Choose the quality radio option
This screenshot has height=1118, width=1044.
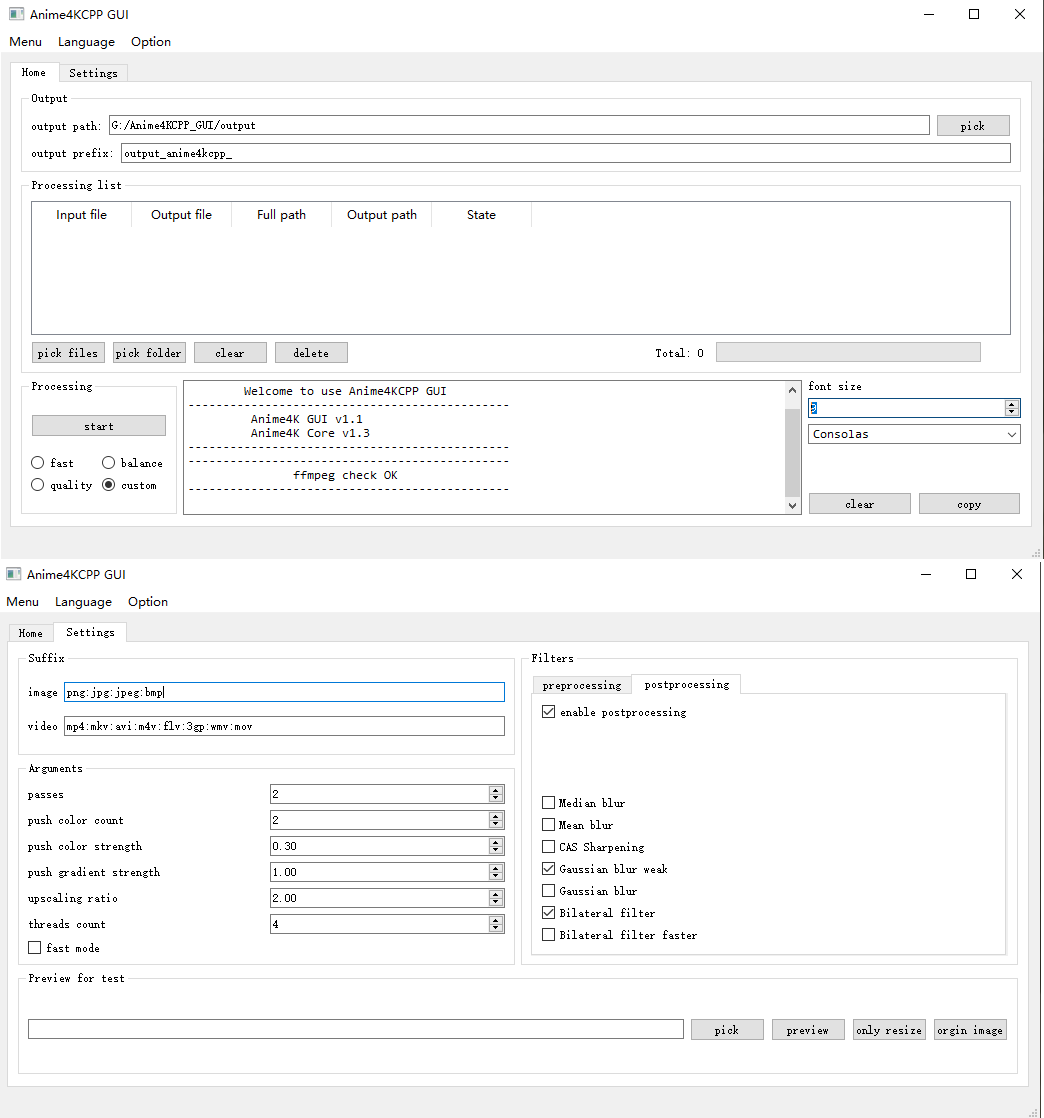[x=38, y=485]
